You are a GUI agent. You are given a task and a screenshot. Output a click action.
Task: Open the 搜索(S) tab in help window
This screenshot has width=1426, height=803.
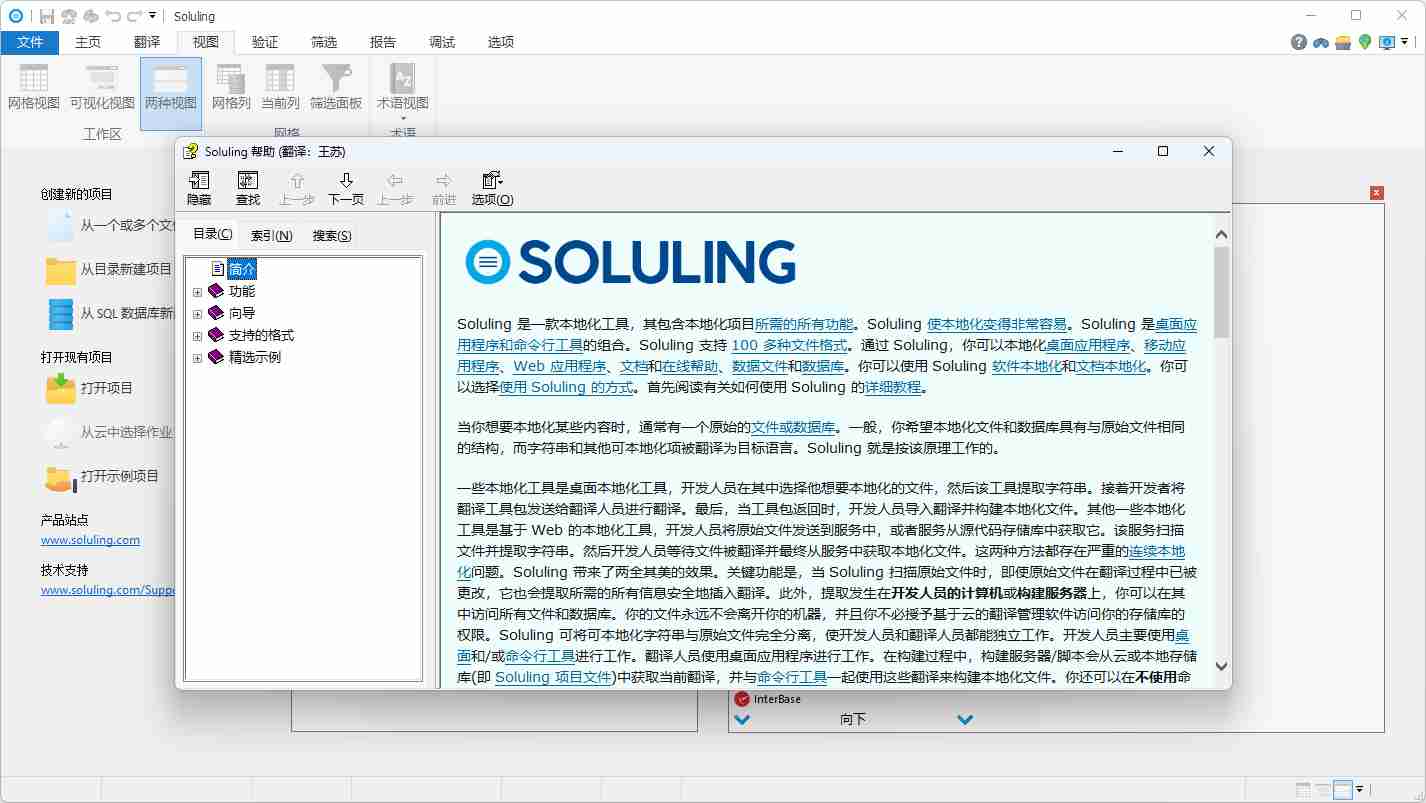click(329, 235)
